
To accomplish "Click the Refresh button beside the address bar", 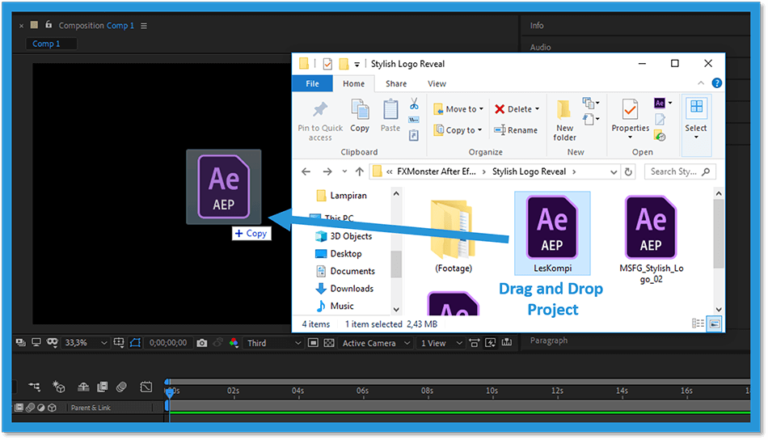I will [628, 171].
